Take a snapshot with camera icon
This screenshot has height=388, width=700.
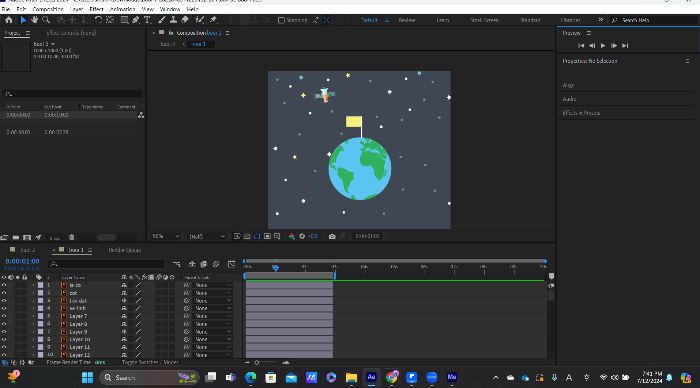pyautogui.click(x=332, y=236)
